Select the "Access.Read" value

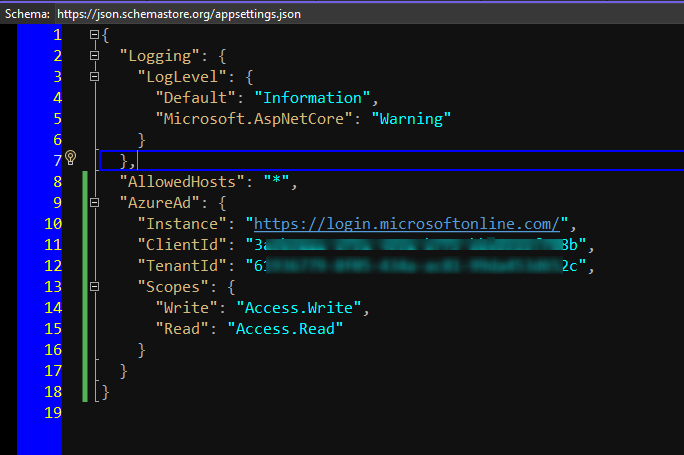pos(284,327)
